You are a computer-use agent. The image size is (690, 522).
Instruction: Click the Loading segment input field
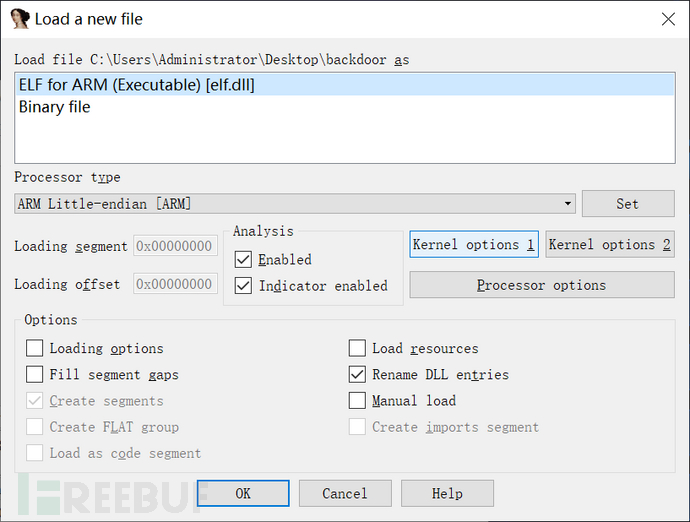pos(175,246)
